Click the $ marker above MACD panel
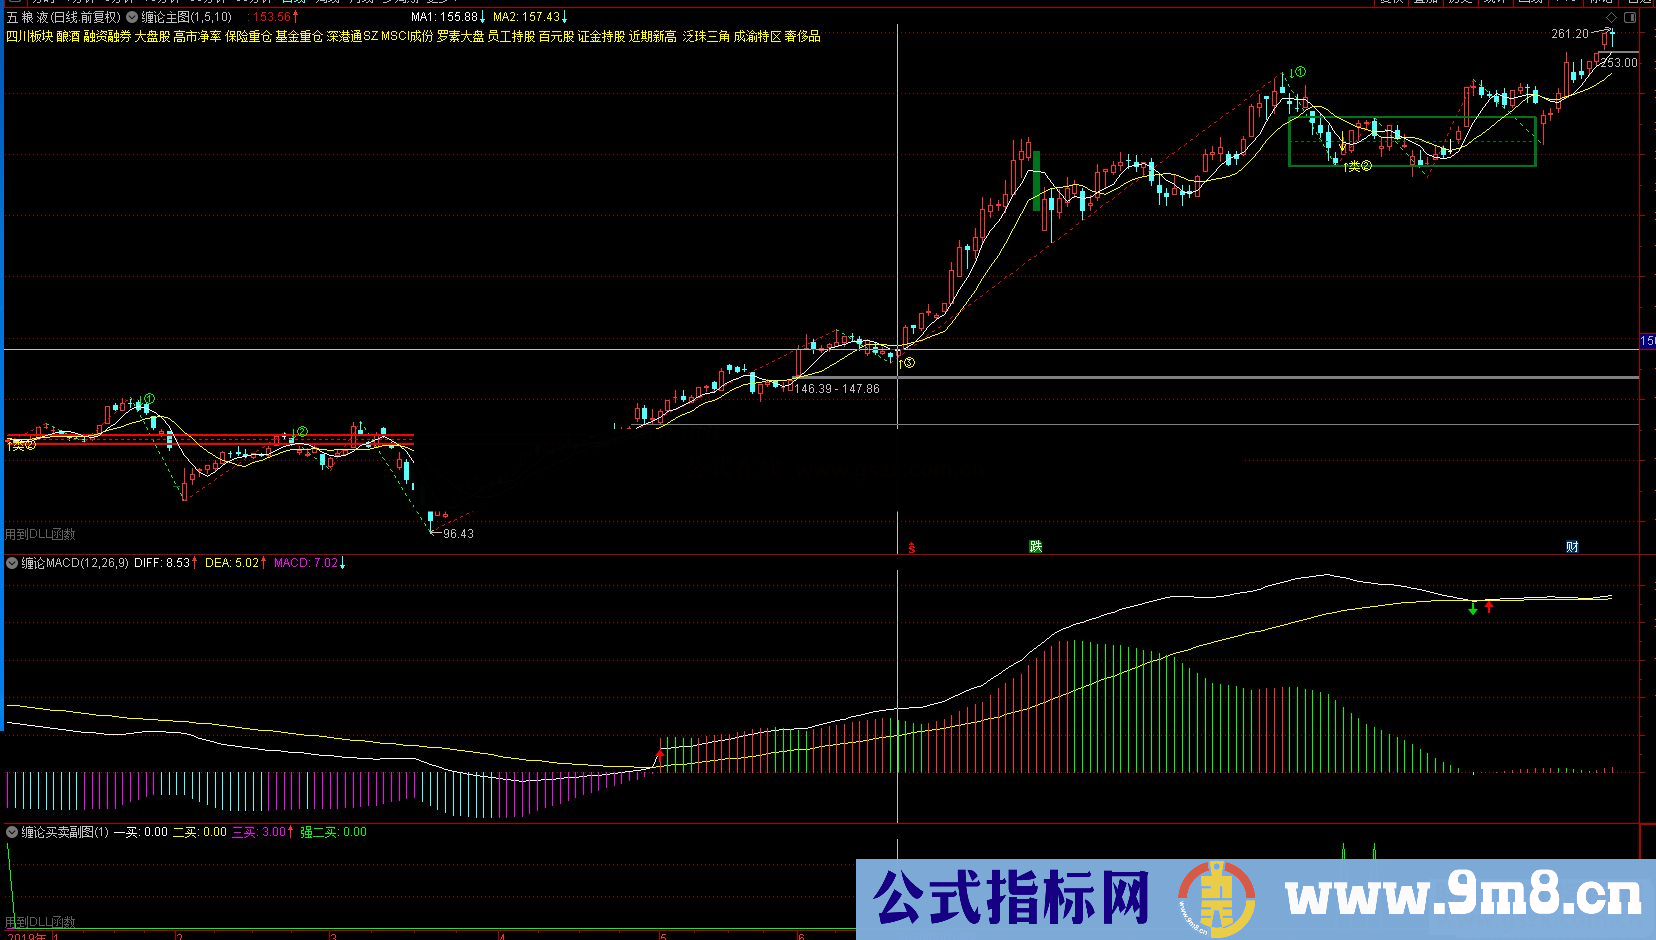The width and height of the screenshot is (1656, 940). 911,547
